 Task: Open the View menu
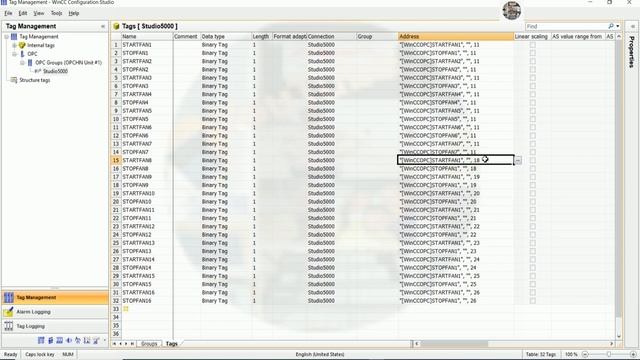pos(39,13)
